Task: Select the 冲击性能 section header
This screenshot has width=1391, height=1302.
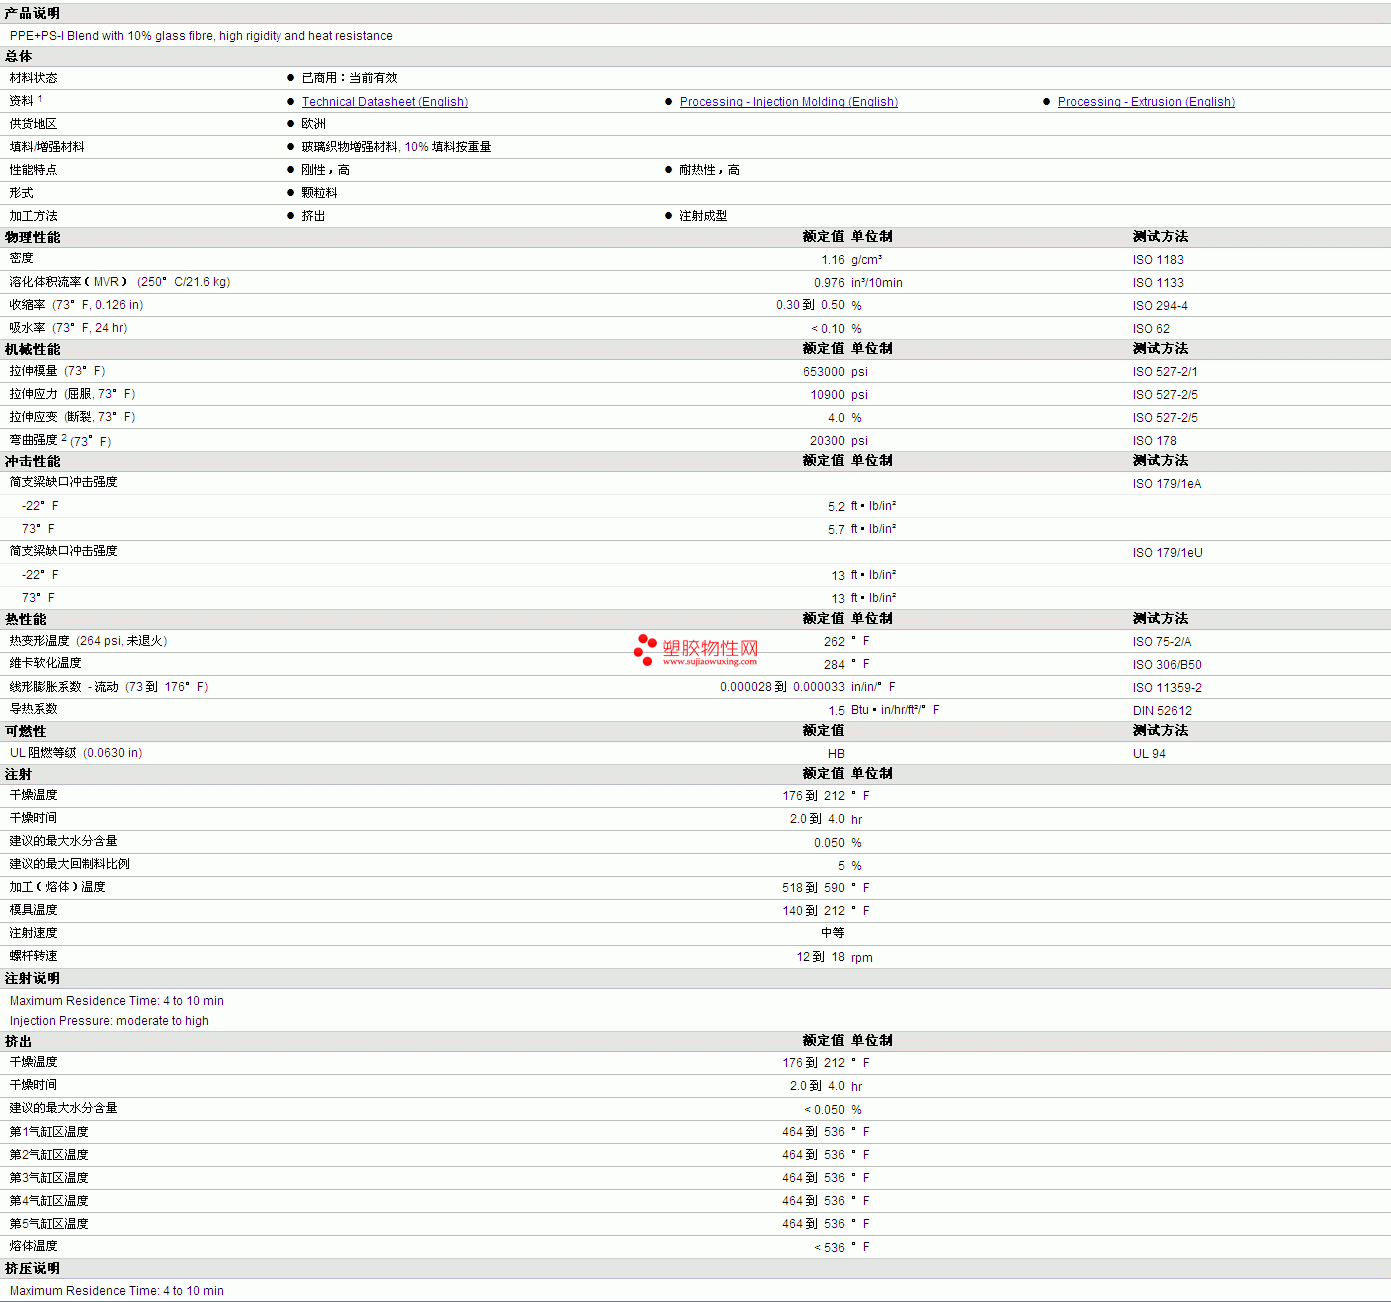Action: click(x=32, y=461)
